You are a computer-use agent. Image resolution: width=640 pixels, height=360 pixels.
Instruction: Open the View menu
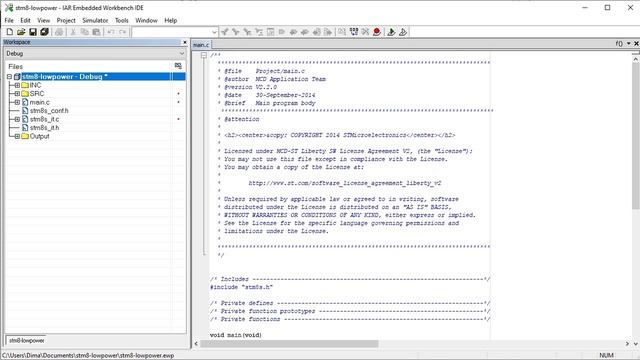44,20
